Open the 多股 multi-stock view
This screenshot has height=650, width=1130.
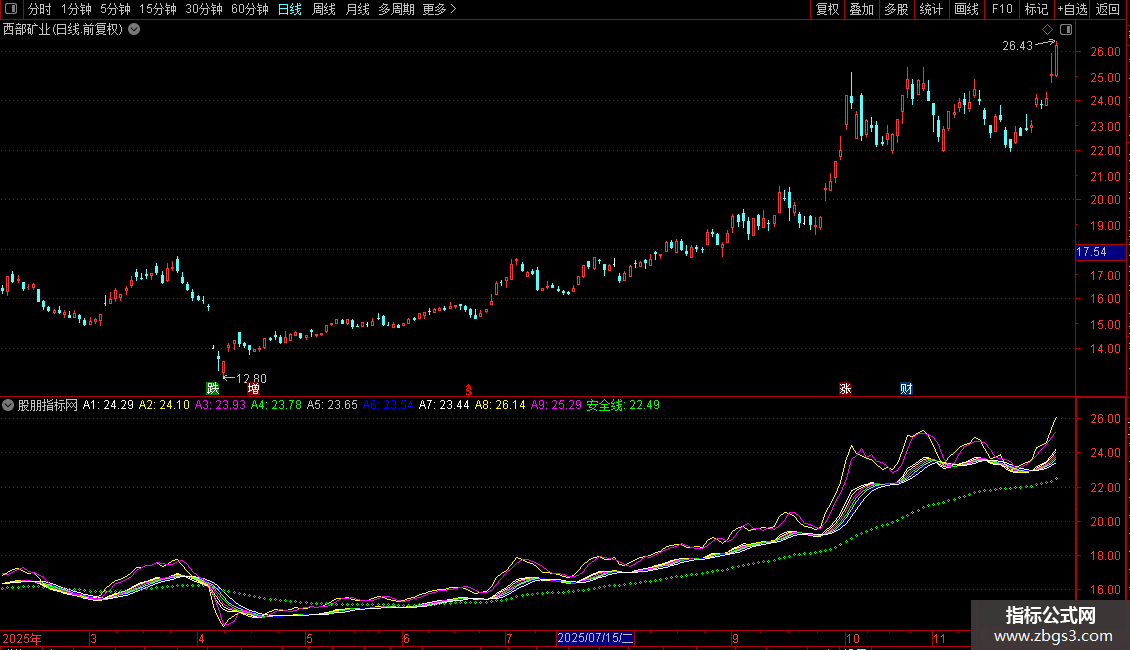(x=896, y=9)
